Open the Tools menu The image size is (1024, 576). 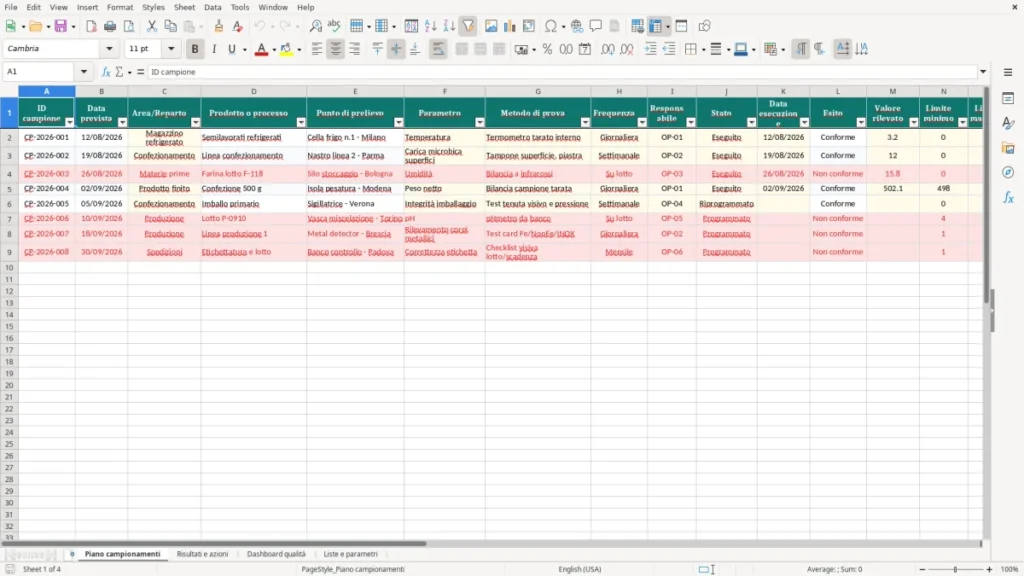pyautogui.click(x=240, y=7)
